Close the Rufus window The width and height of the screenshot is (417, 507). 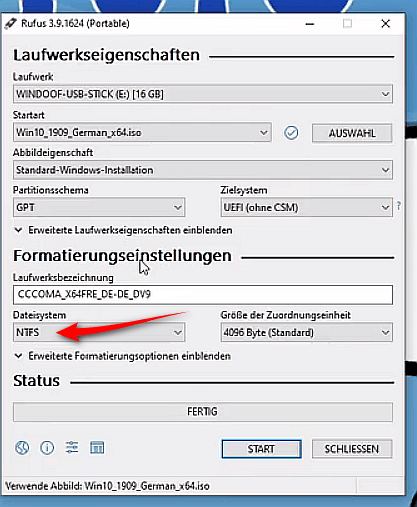coord(386,24)
